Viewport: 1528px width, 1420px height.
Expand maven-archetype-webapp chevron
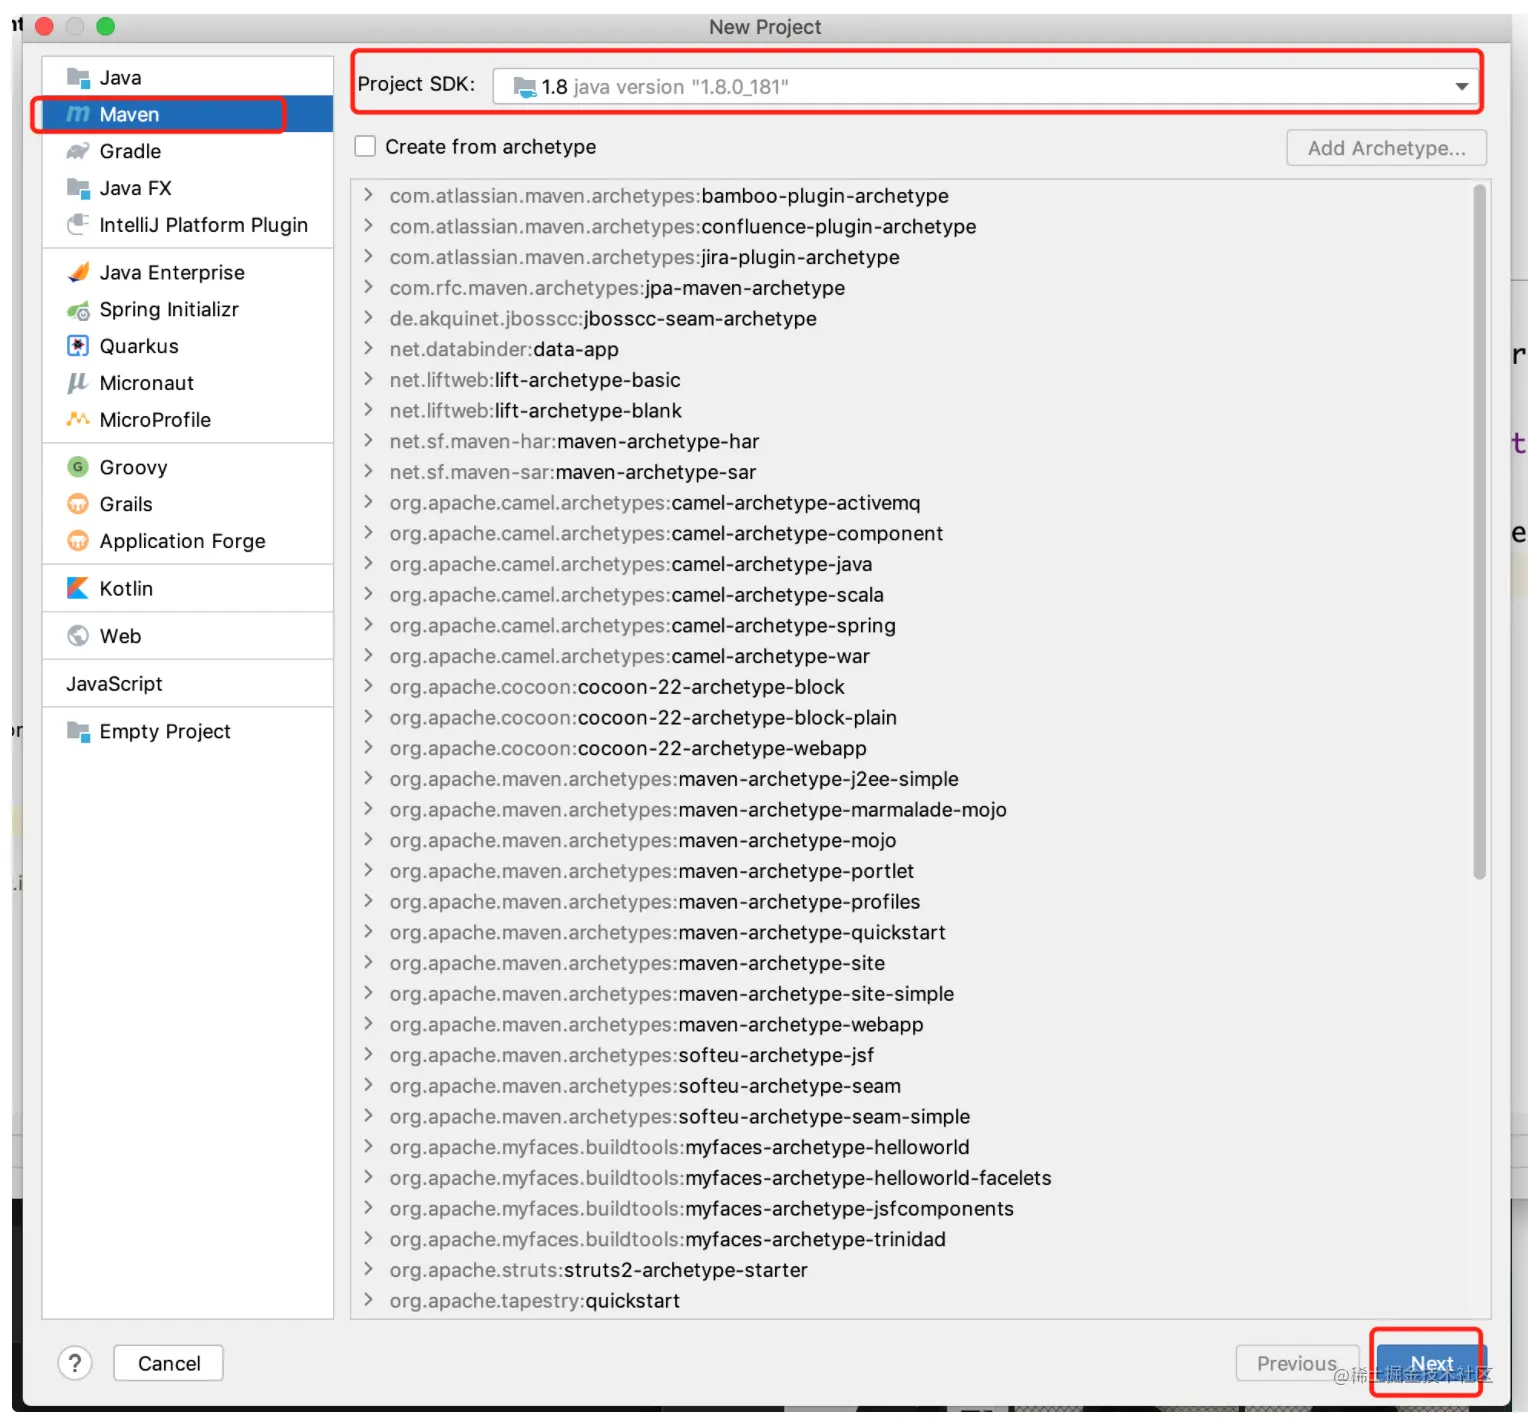tap(369, 1024)
